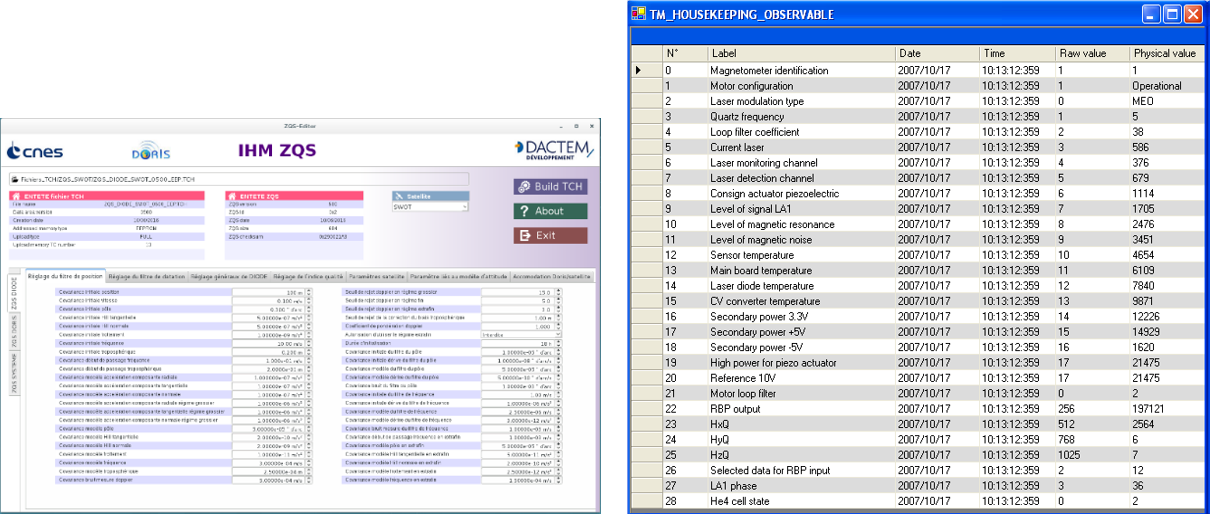Select the ZQS SYSTEME vertical side tab
Screen dimensions: 1210x514
[14, 373]
